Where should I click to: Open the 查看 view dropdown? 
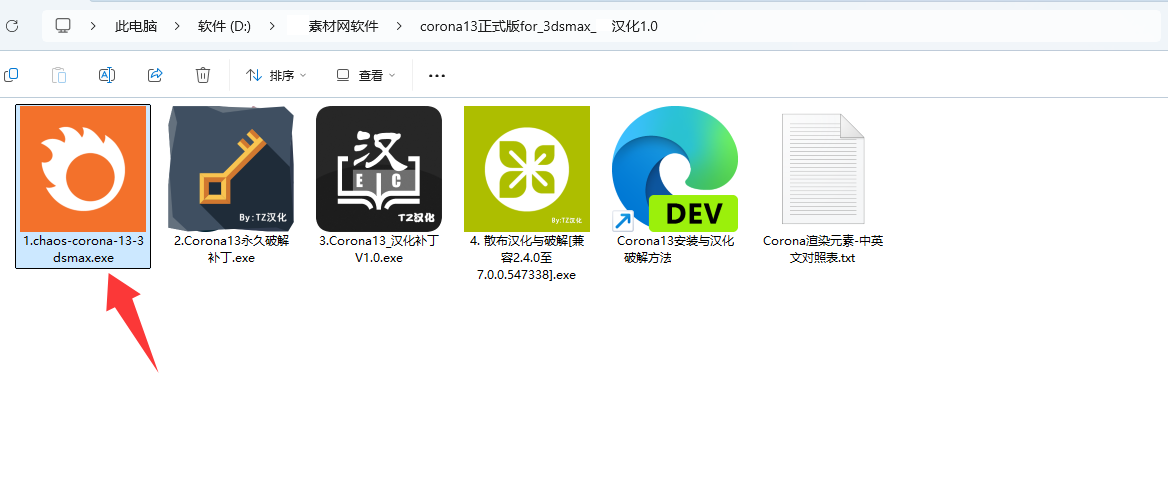click(x=366, y=75)
